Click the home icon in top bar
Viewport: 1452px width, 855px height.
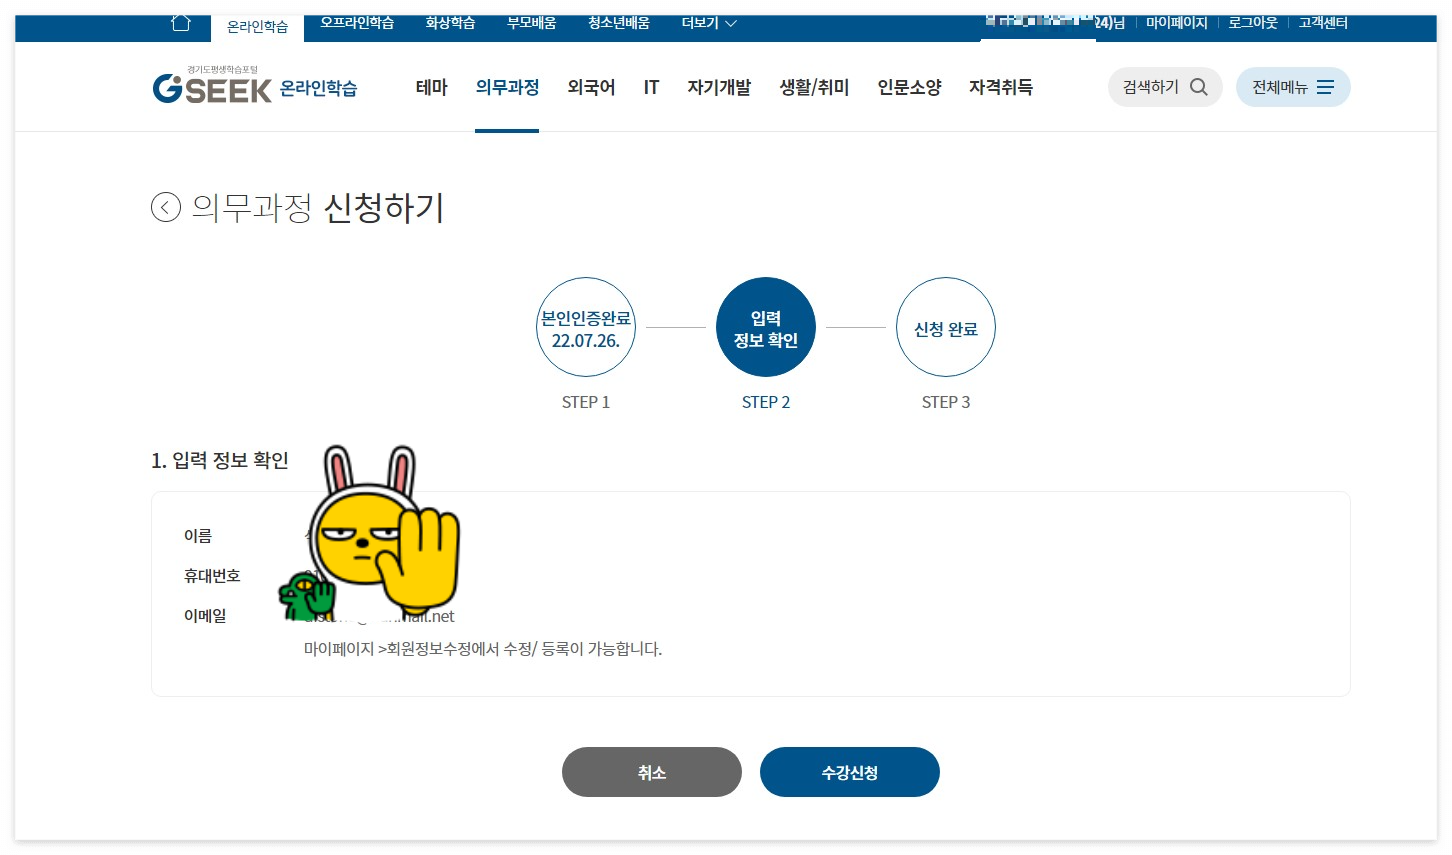(181, 22)
